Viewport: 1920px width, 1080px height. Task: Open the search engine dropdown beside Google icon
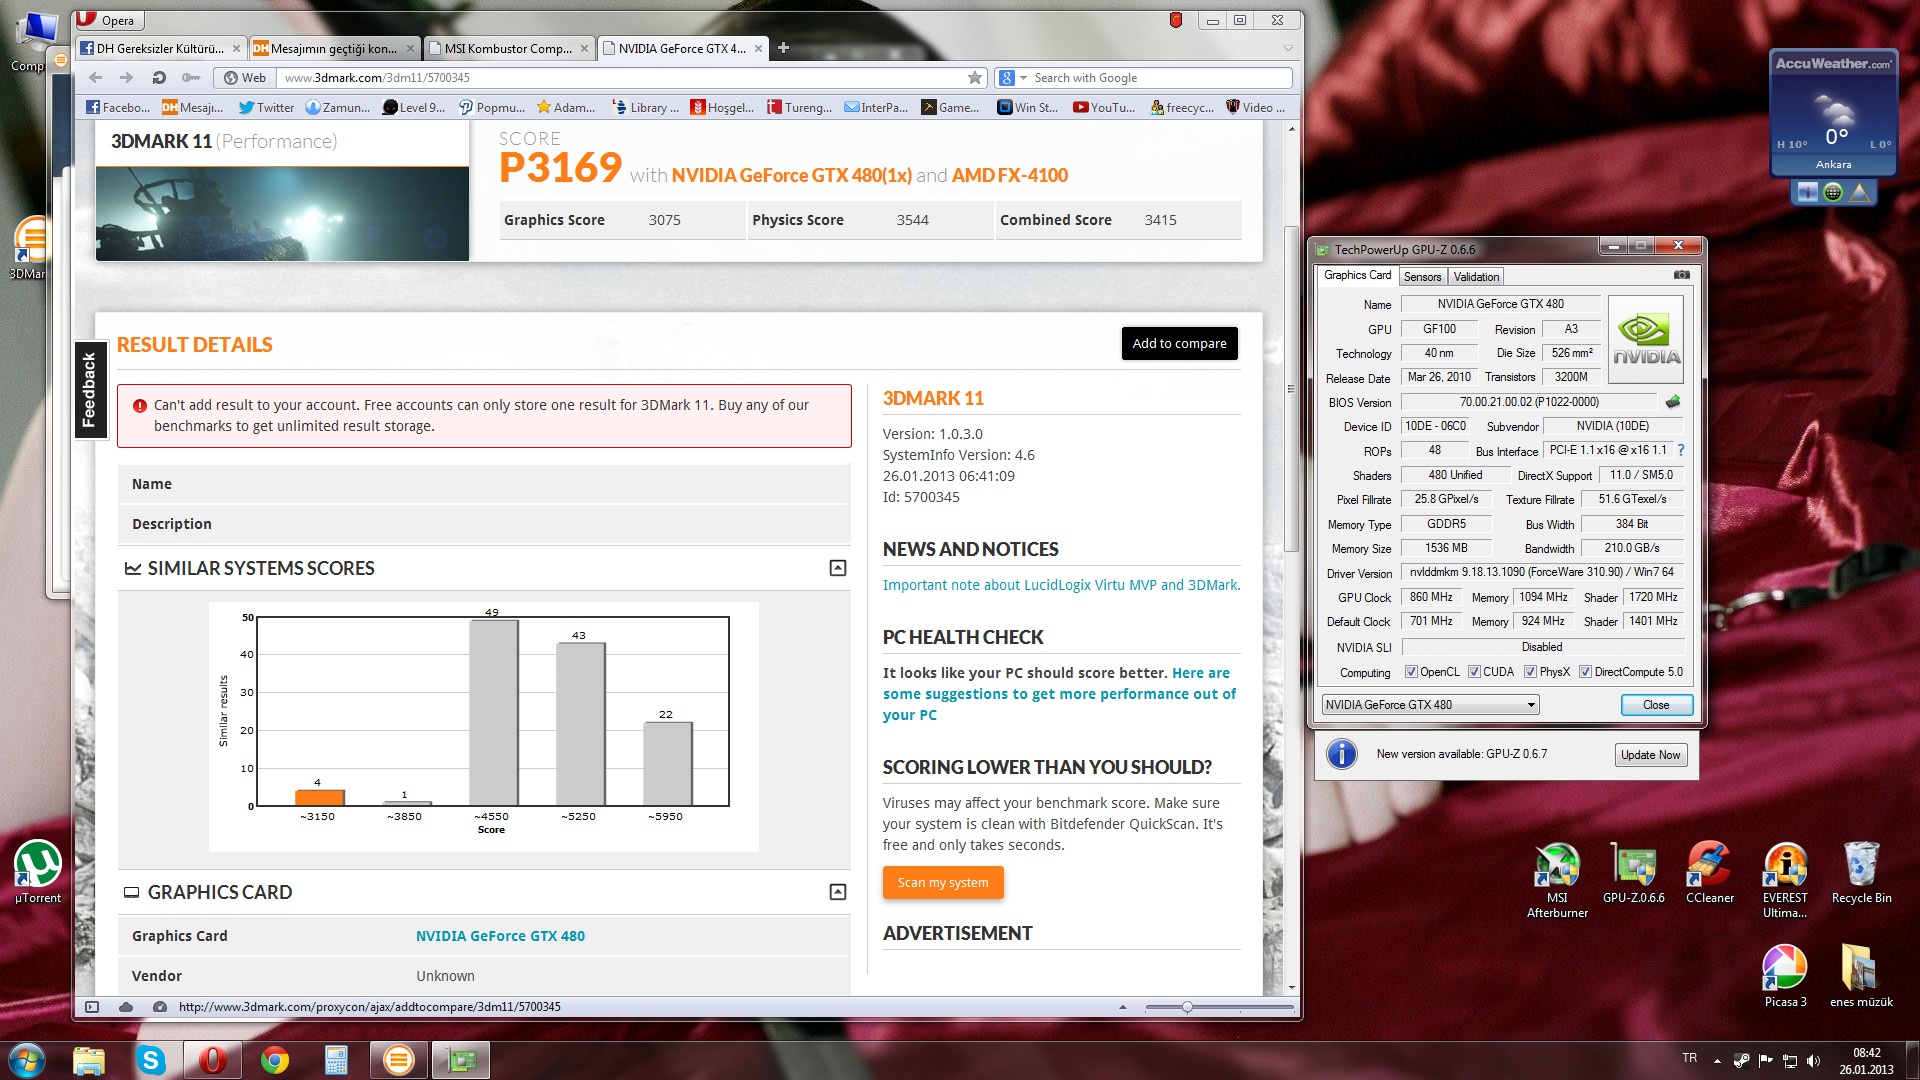1023,78
